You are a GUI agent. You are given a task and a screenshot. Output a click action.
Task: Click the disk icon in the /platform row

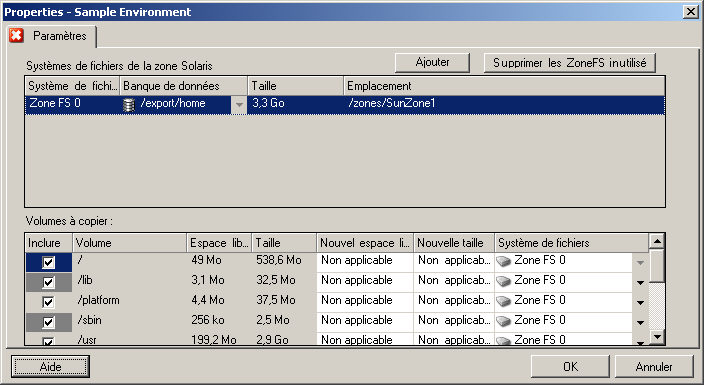504,301
